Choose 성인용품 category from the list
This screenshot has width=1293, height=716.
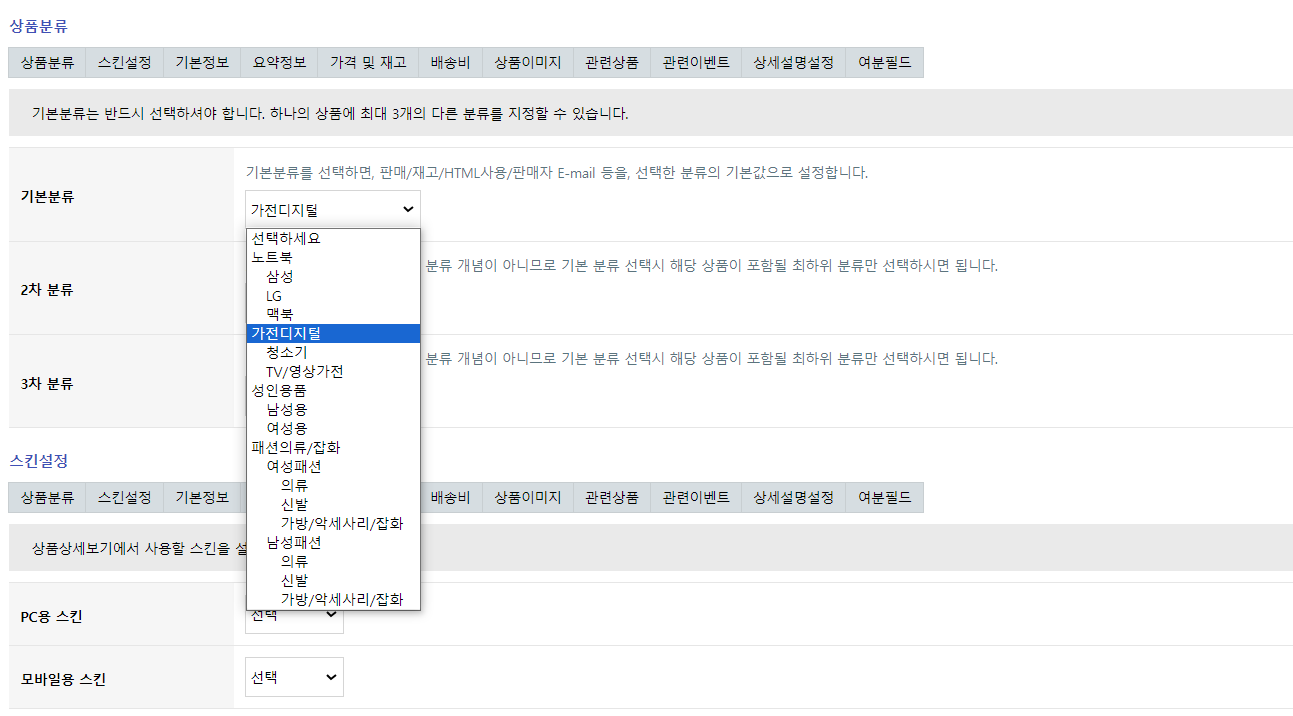279,390
